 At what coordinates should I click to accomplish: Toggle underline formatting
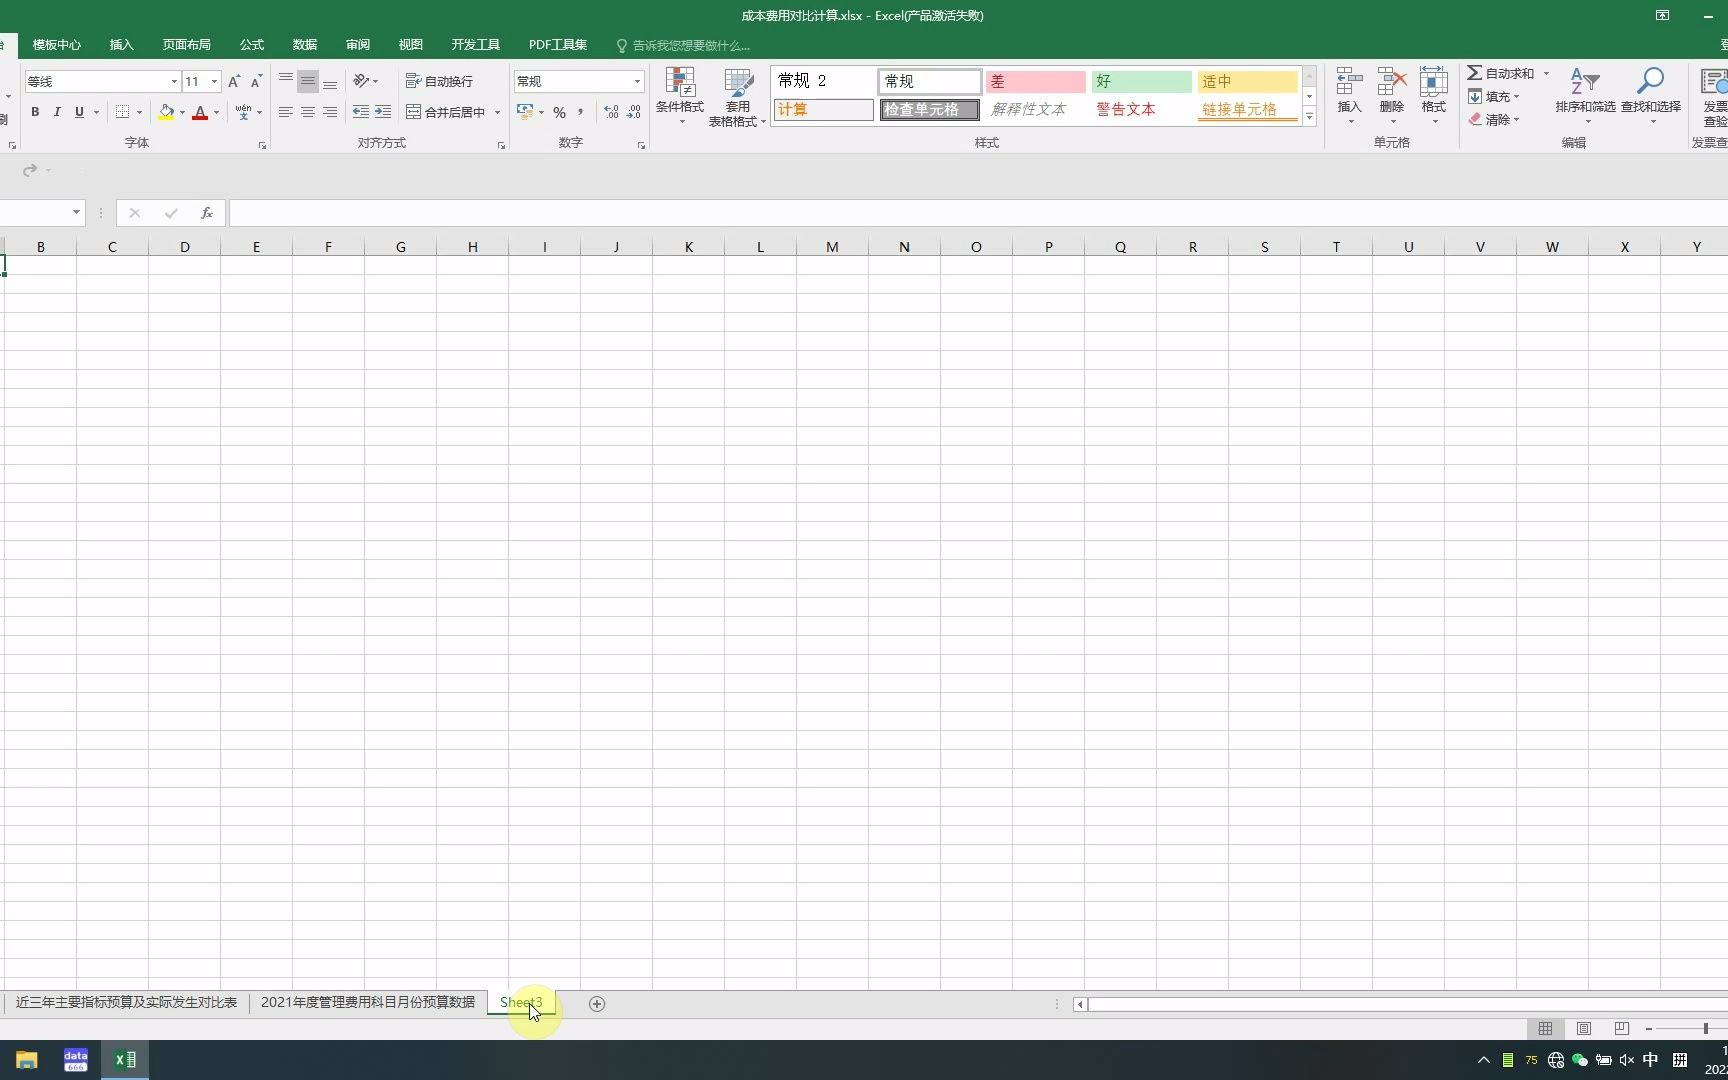pyautogui.click(x=79, y=112)
